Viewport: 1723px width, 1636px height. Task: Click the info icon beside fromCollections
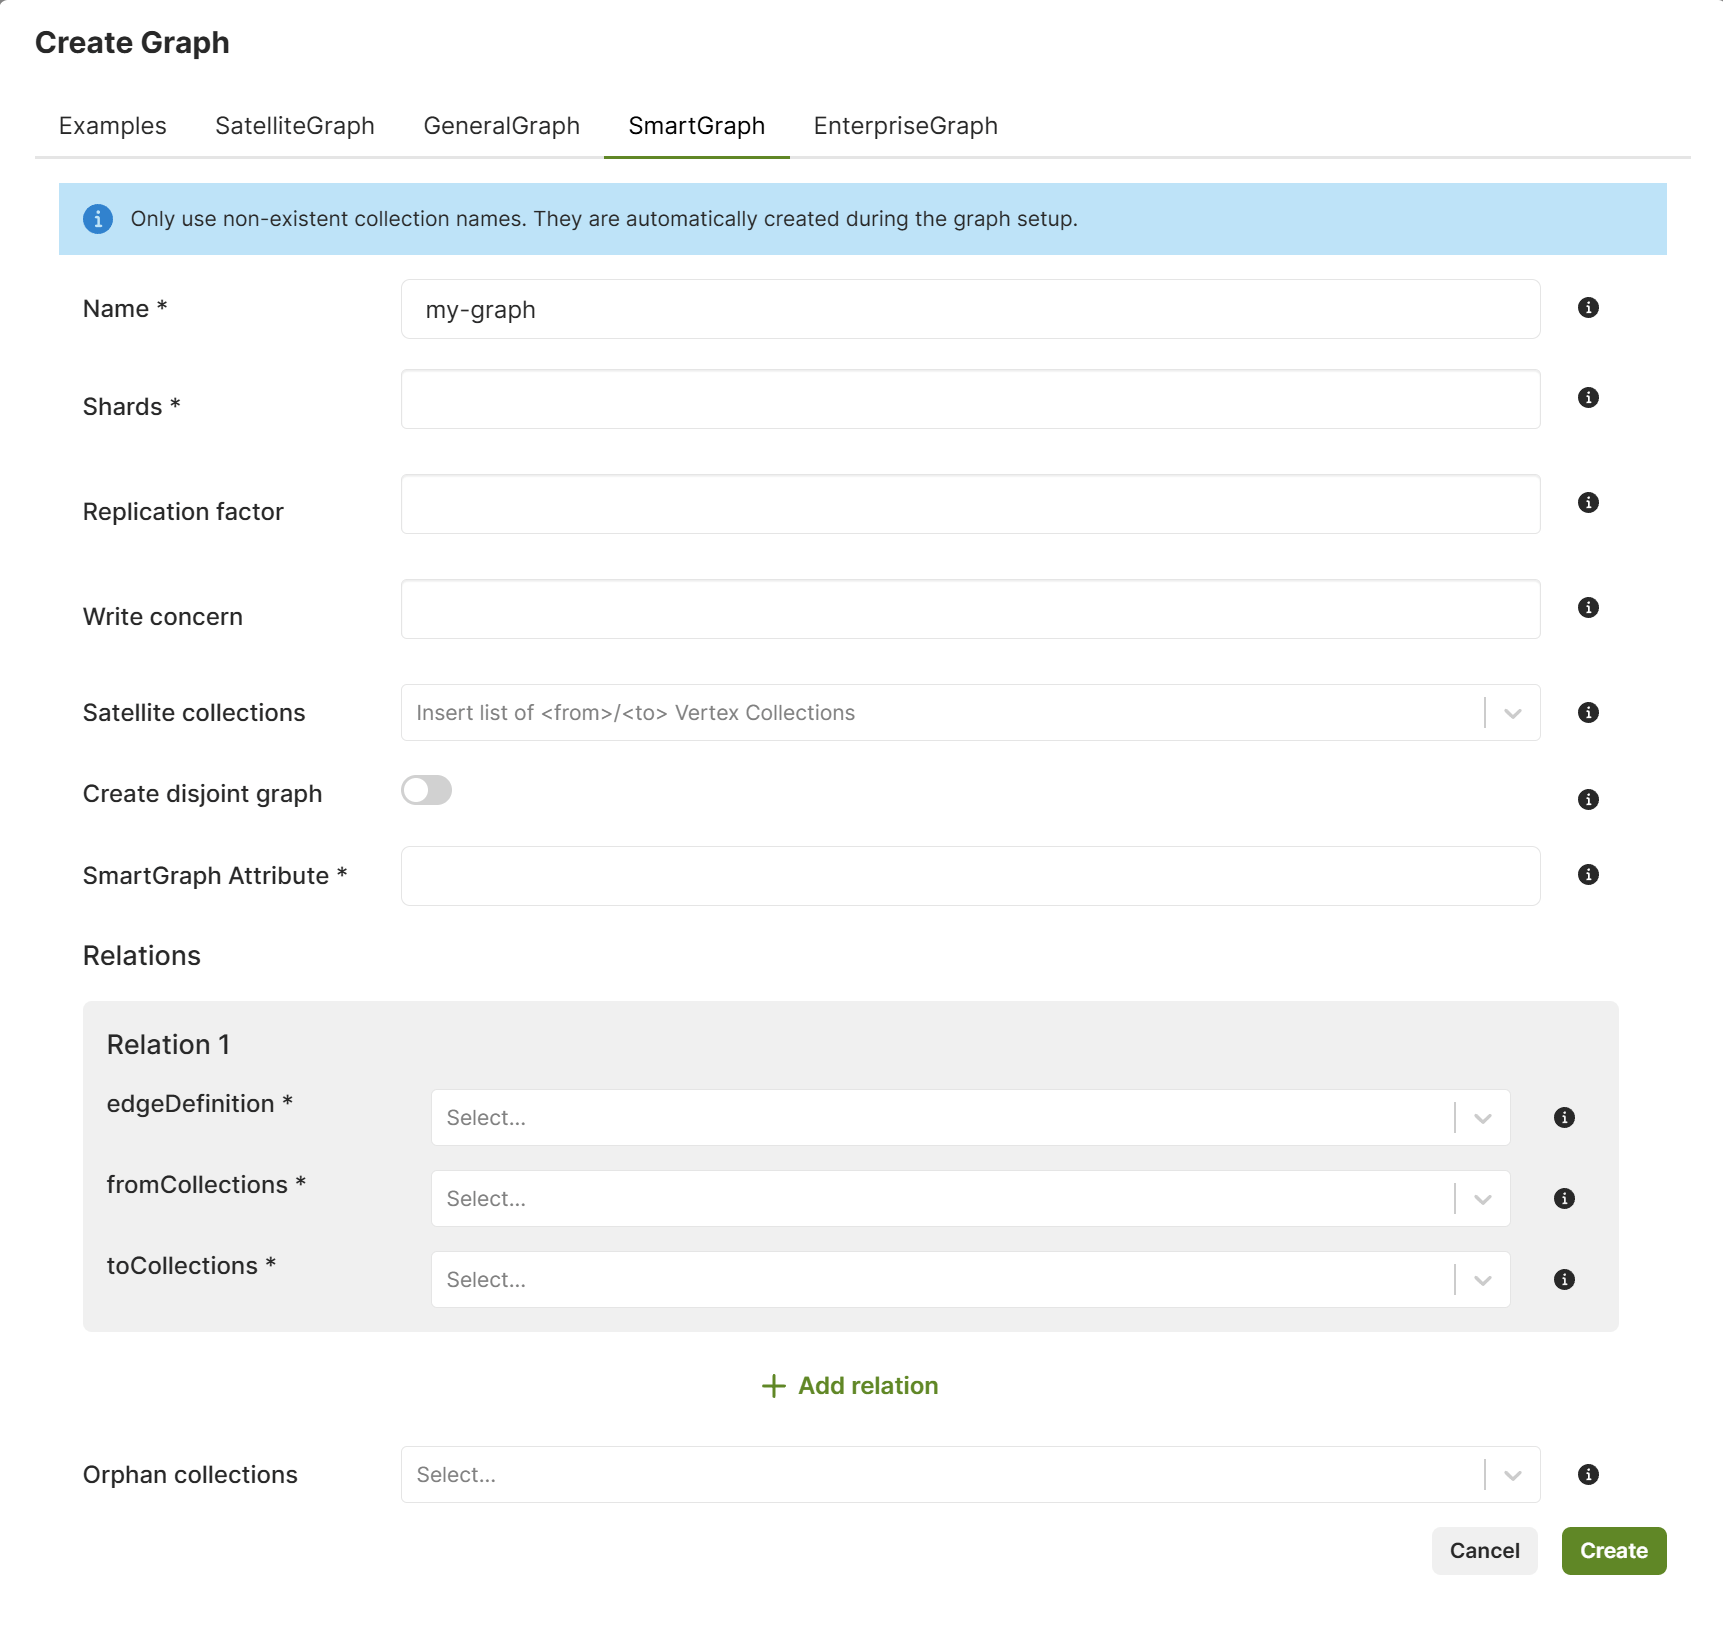click(1565, 1199)
